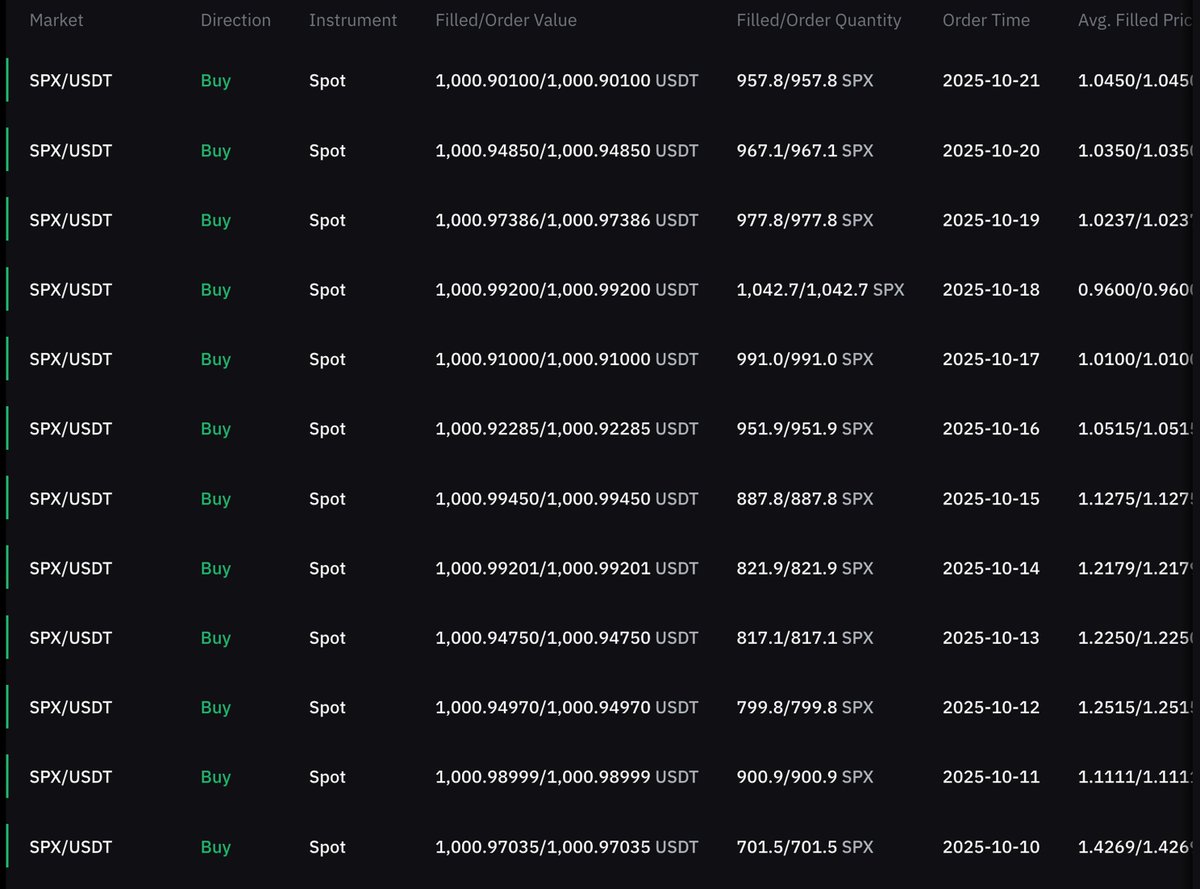The width and height of the screenshot is (1200, 889).
Task: Click the order date 2025-10-20
Action: tap(991, 151)
